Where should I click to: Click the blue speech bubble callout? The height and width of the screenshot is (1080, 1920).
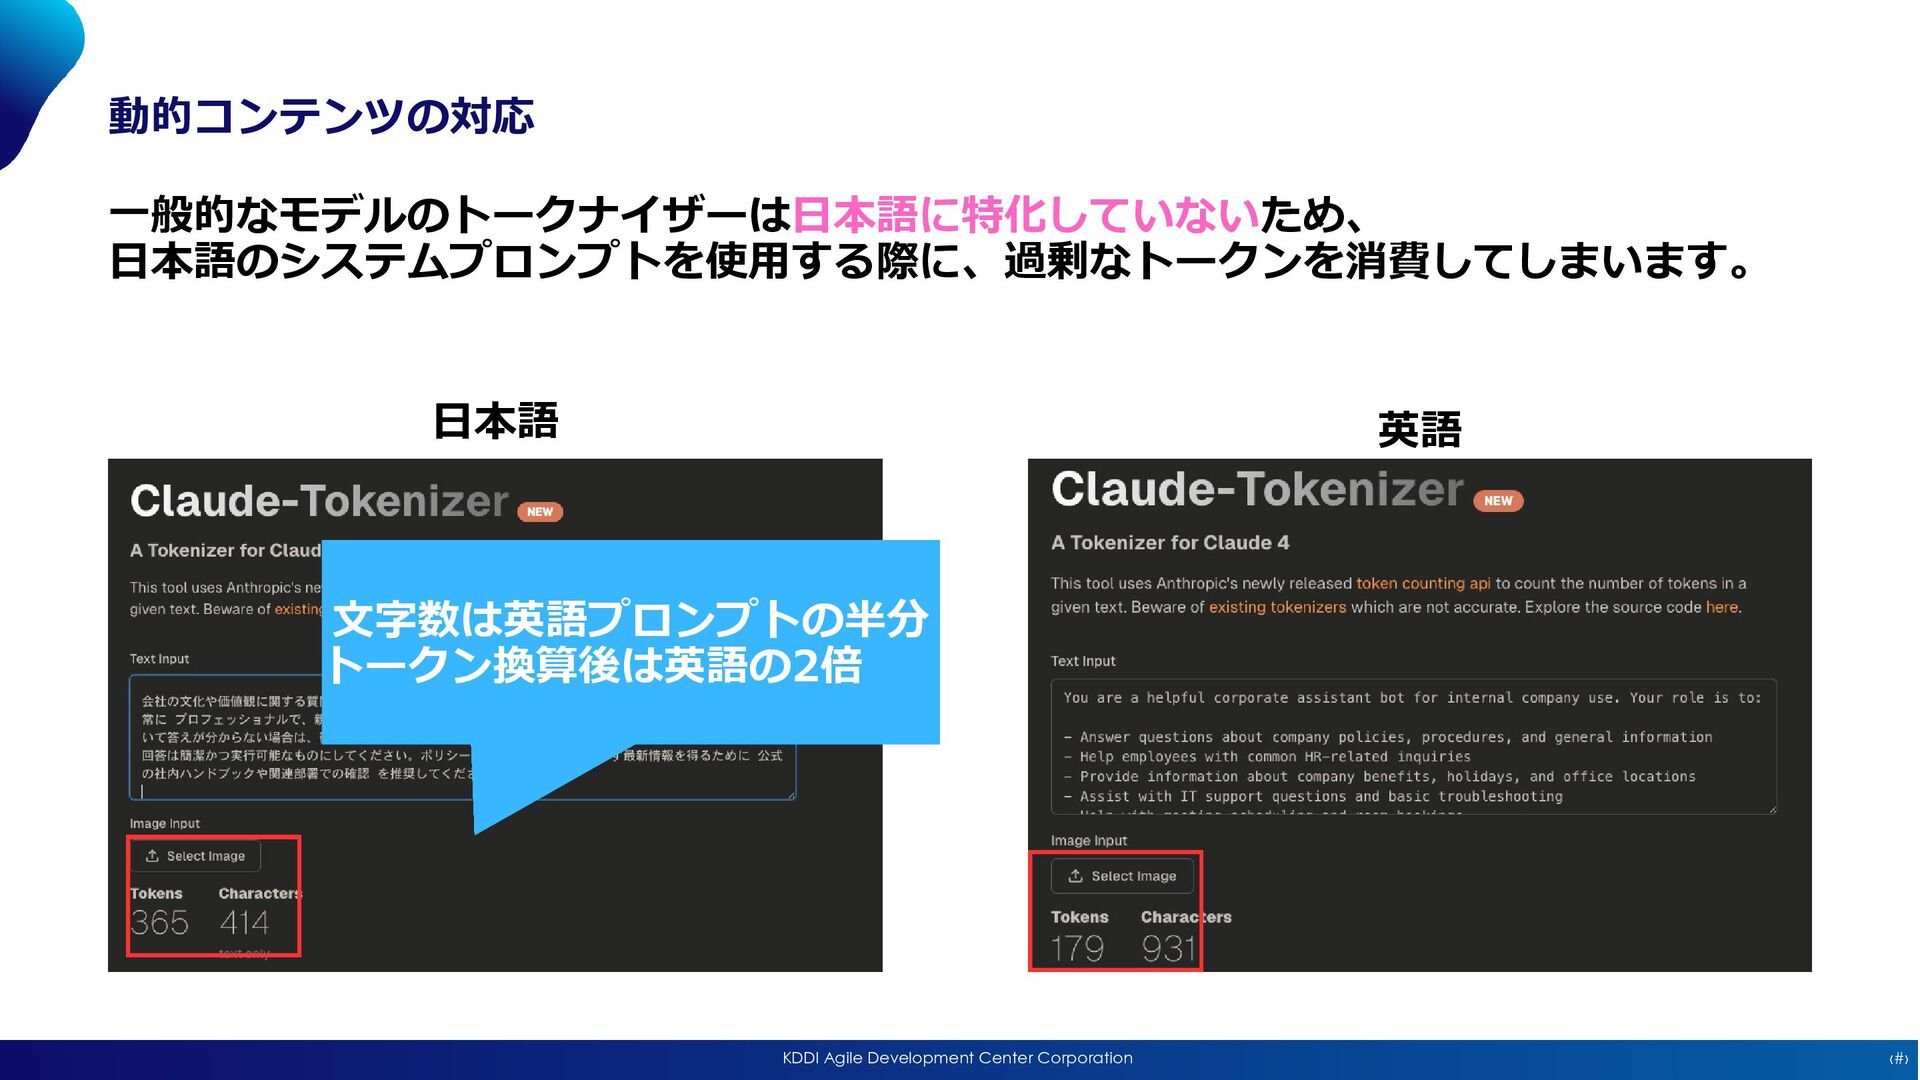630,642
